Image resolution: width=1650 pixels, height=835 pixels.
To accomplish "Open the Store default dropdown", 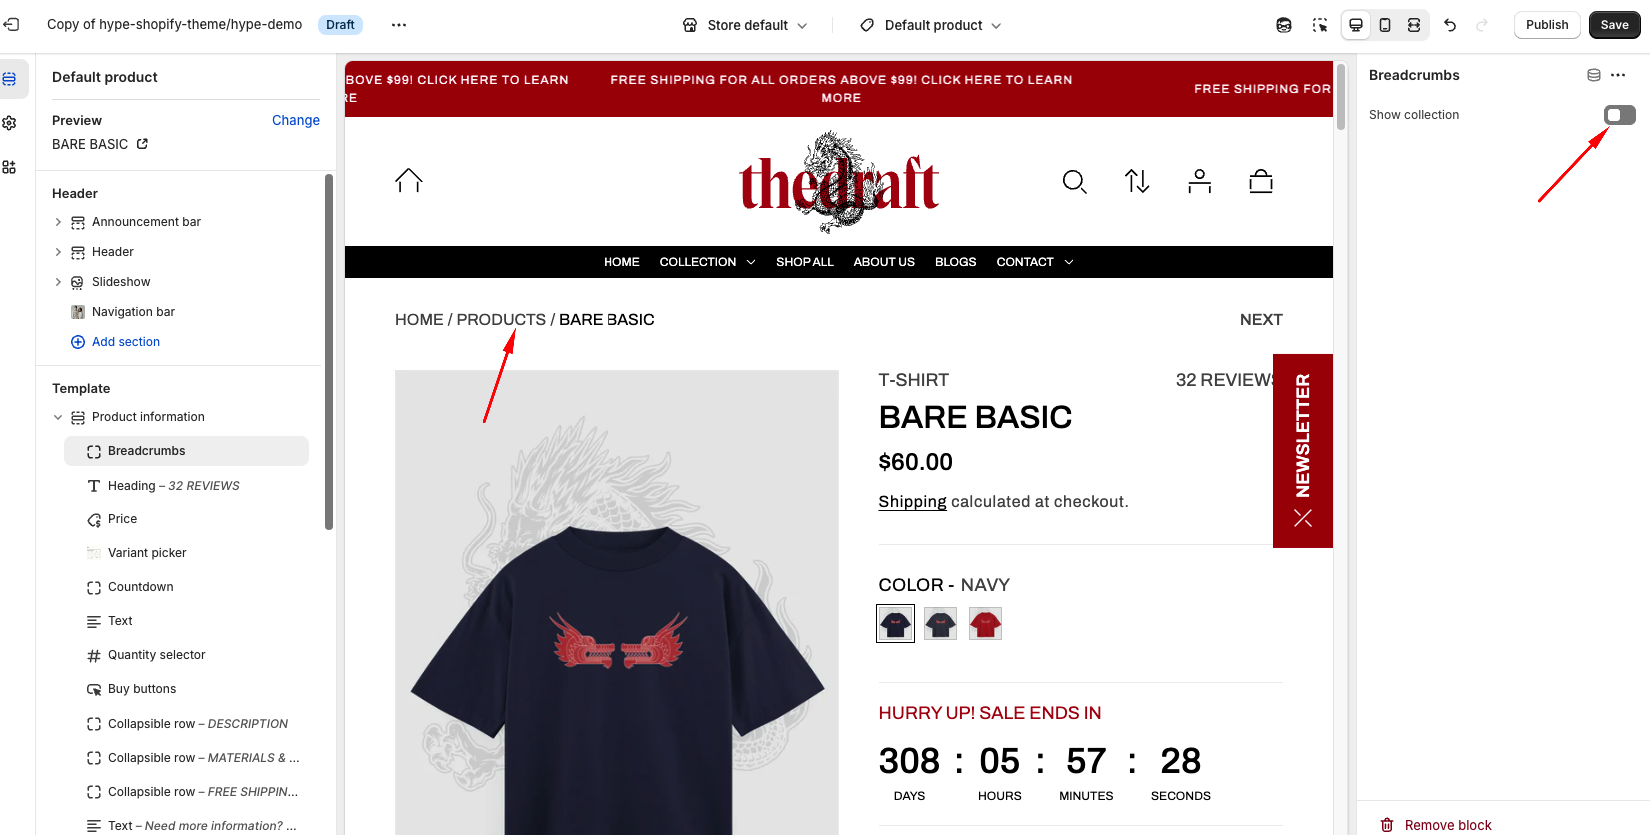I will (x=745, y=25).
